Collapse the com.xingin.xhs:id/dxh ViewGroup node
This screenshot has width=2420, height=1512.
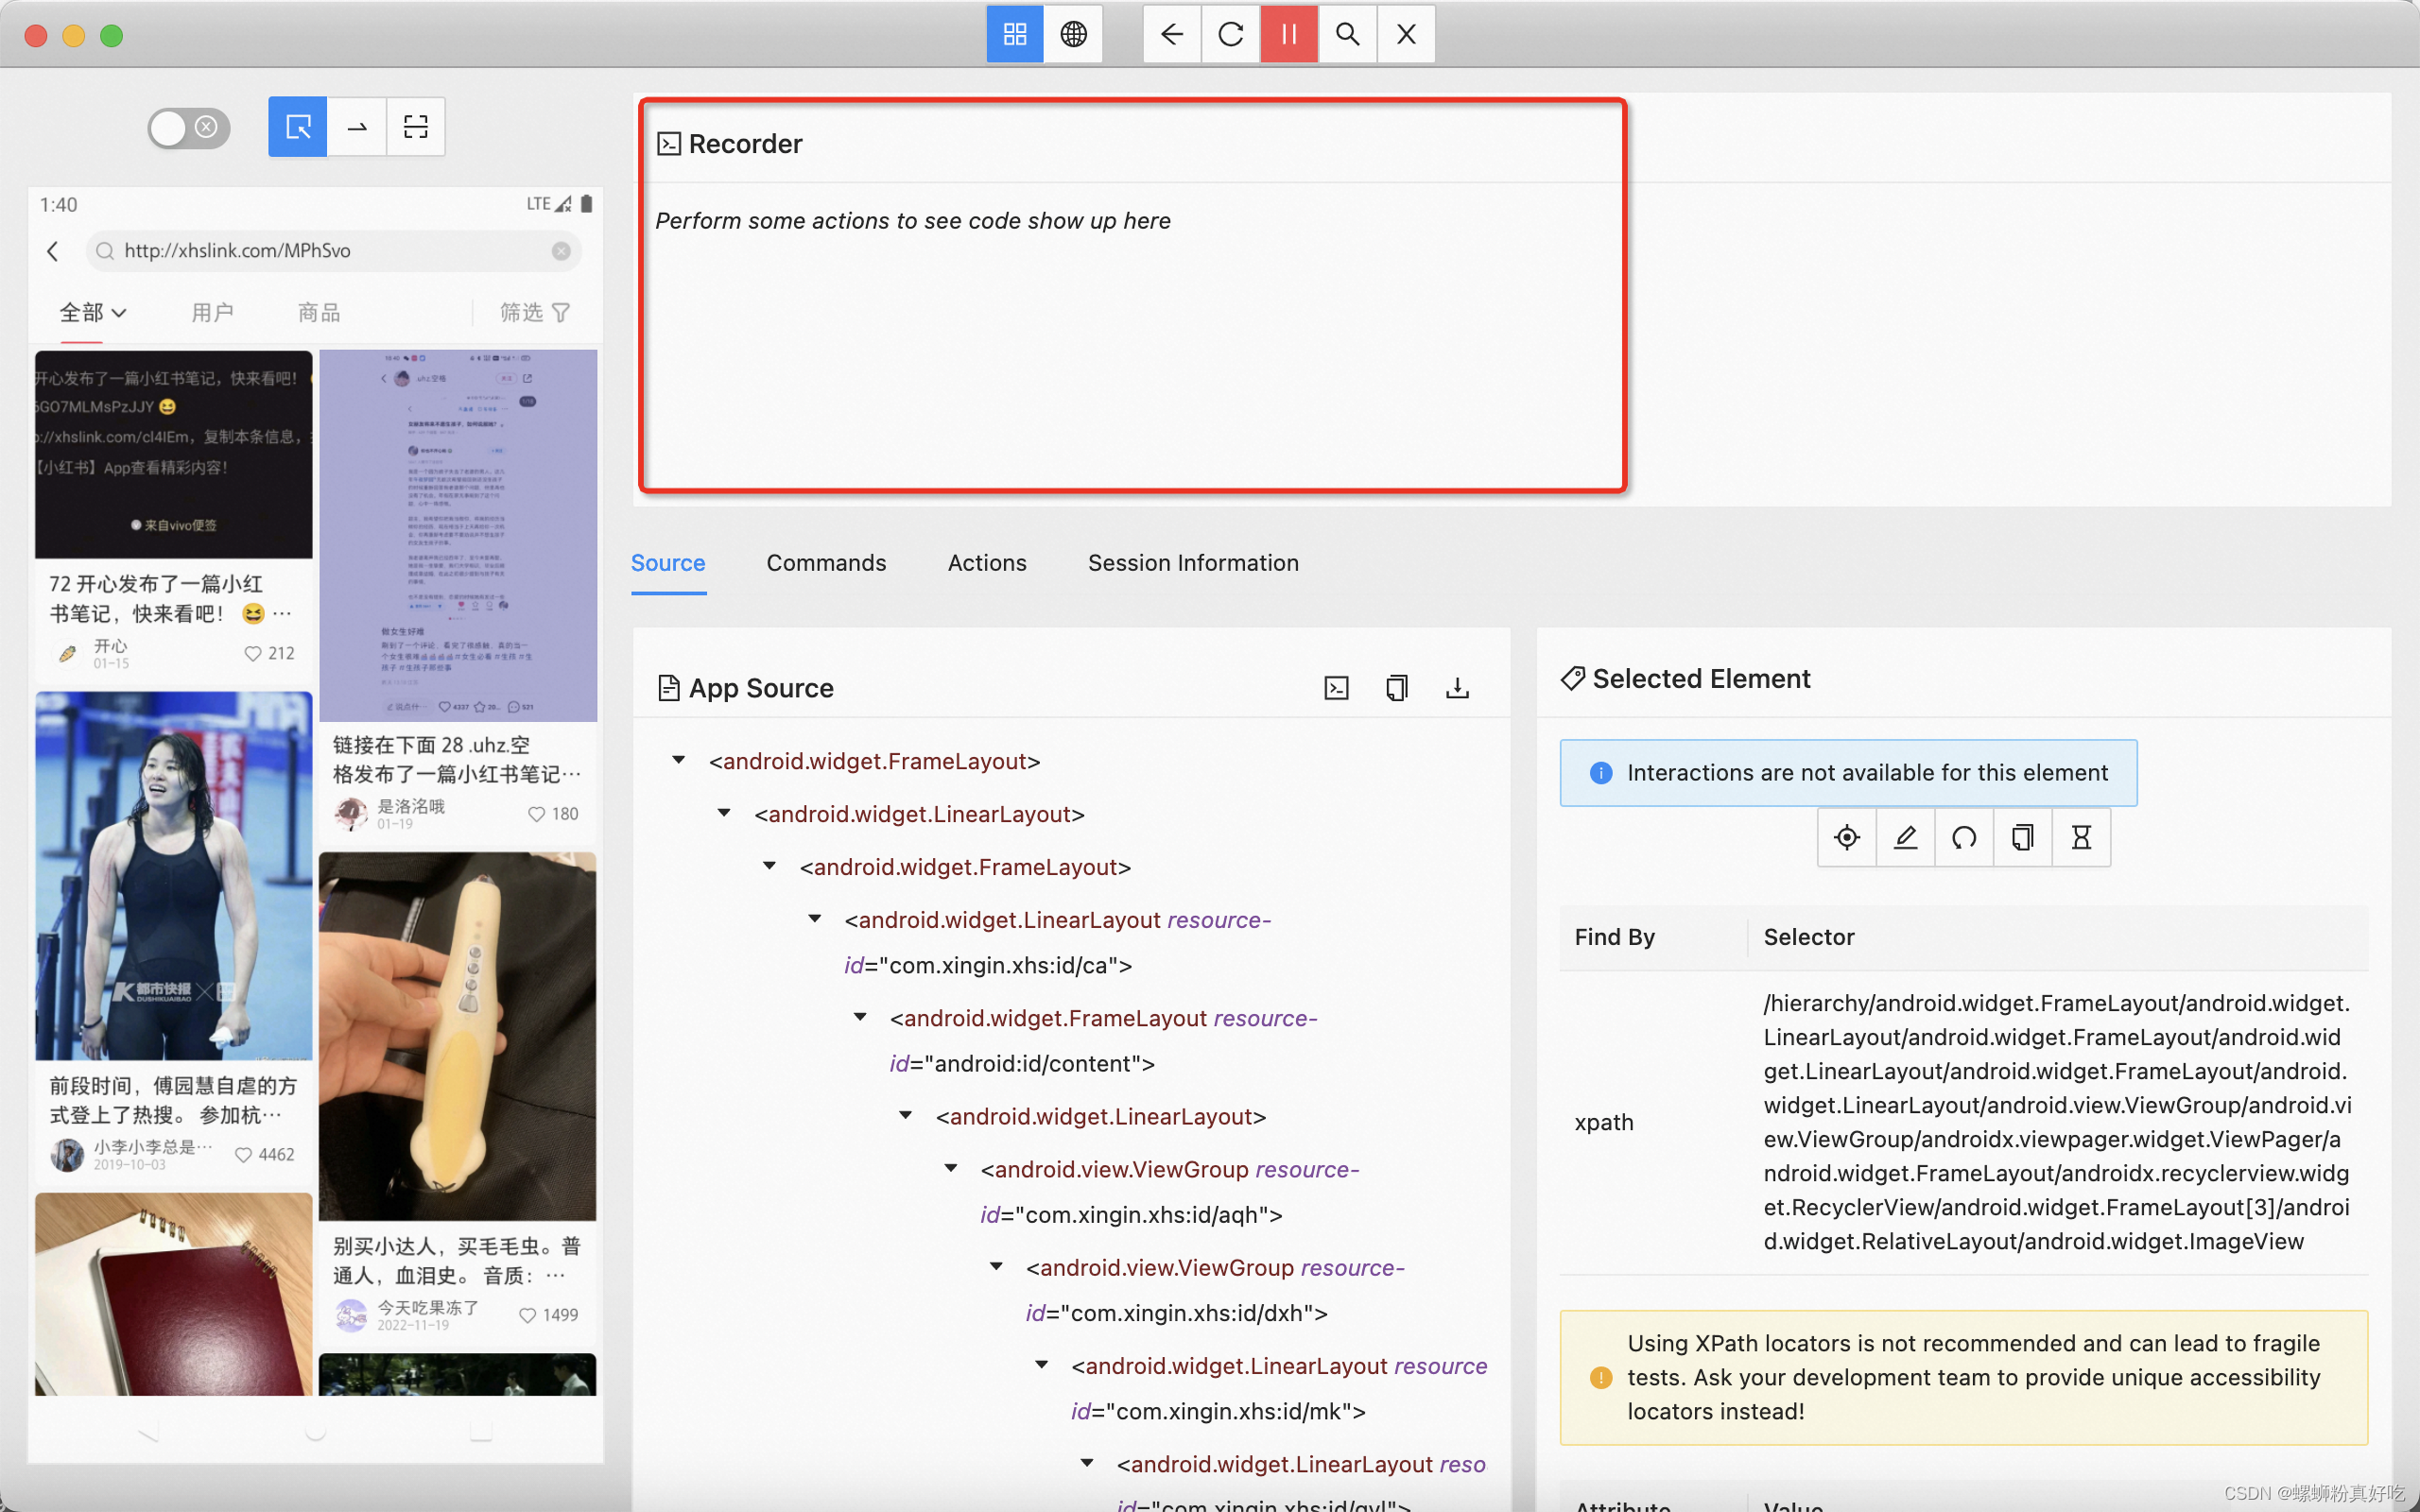[x=996, y=1267]
